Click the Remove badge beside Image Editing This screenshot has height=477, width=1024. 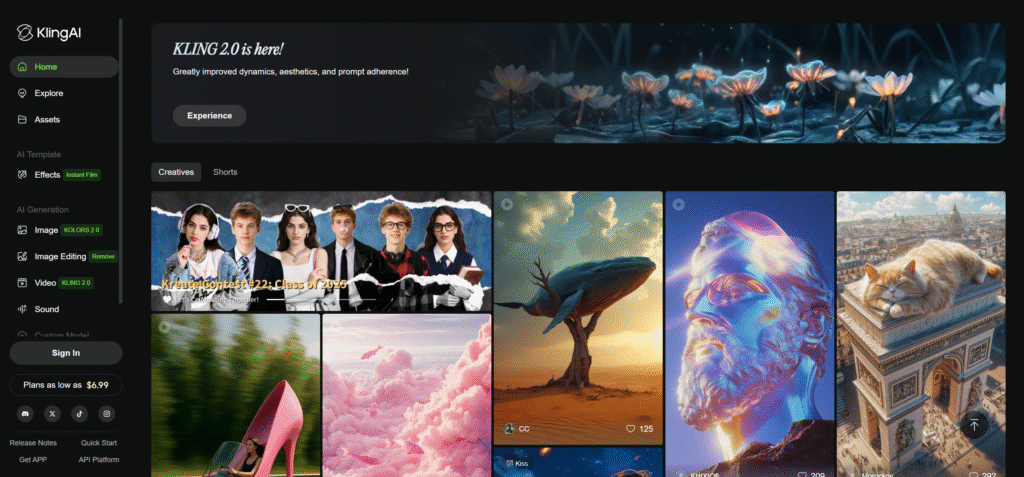pyautogui.click(x=103, y=257)
